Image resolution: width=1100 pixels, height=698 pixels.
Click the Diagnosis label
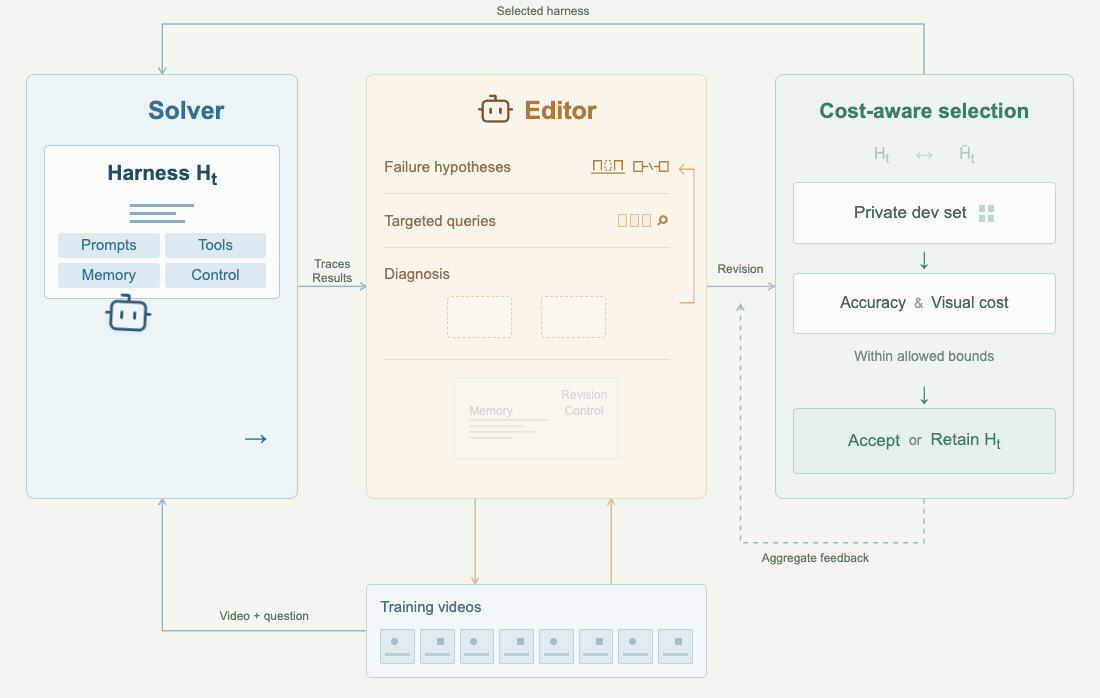pyautogui.click(x=417, y=274)
